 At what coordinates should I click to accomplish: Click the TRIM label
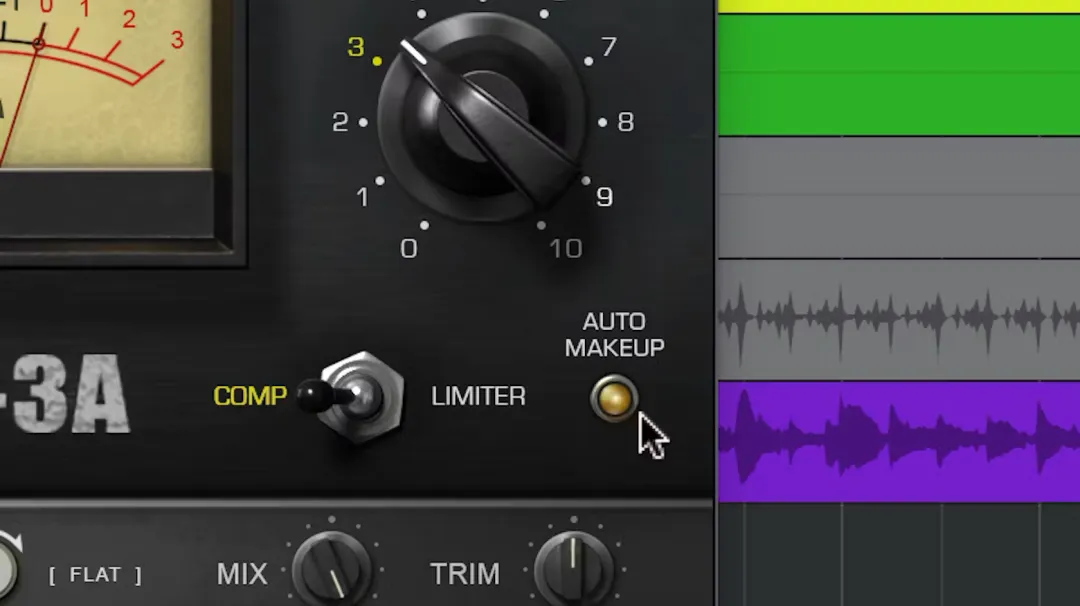tap(464, 574)
